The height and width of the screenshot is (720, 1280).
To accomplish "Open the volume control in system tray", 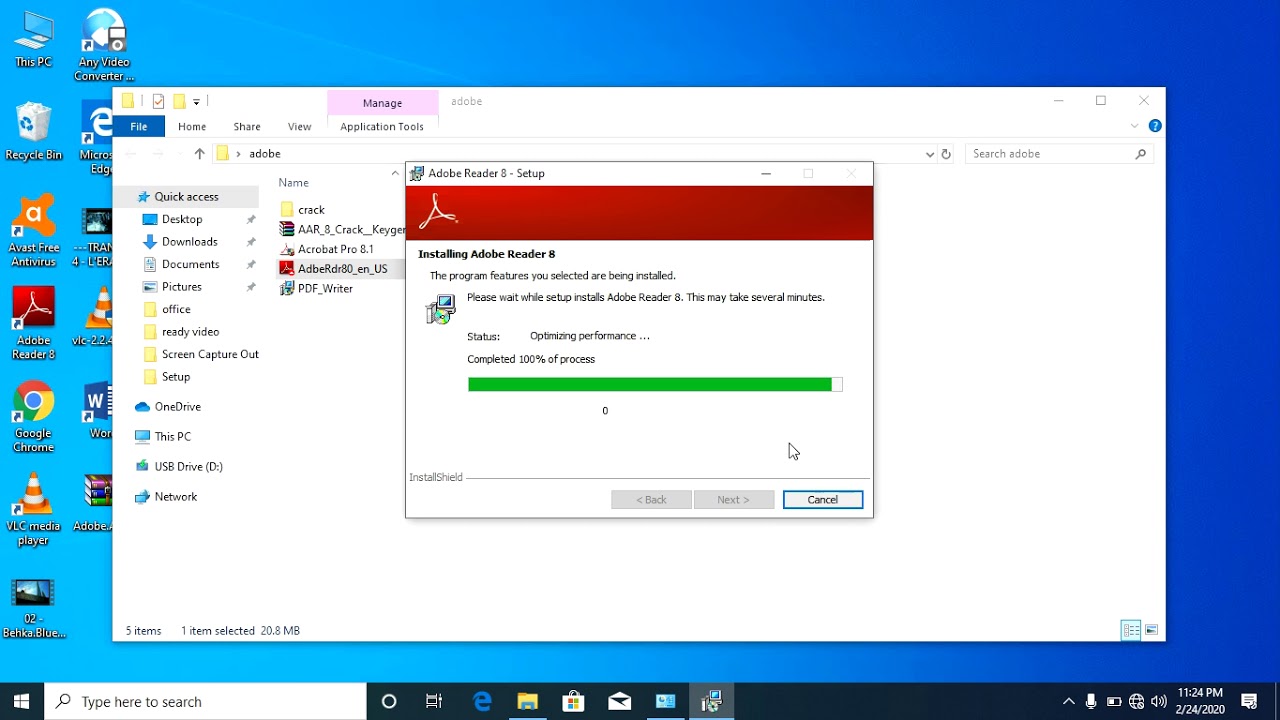I will pos(1159,701).
